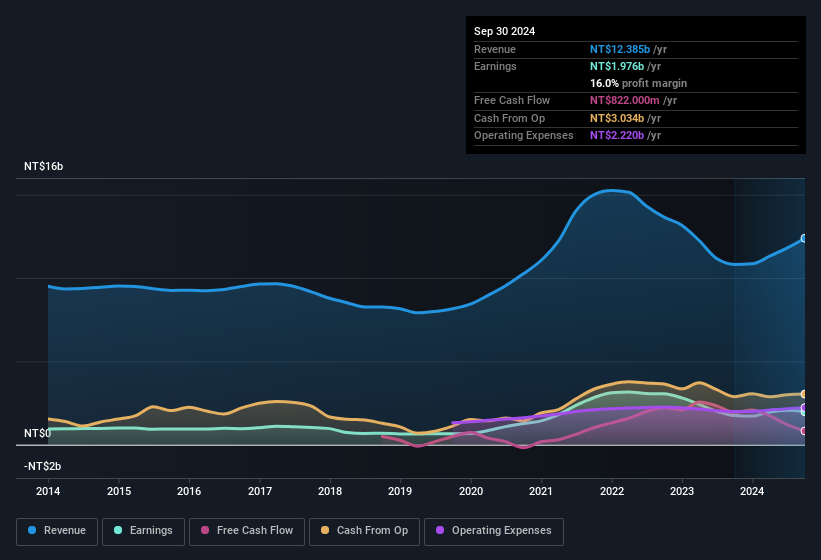Click the NT$12.385b revenue value
The width and height of the screenshot is (821, 560).
click(620, 49)
